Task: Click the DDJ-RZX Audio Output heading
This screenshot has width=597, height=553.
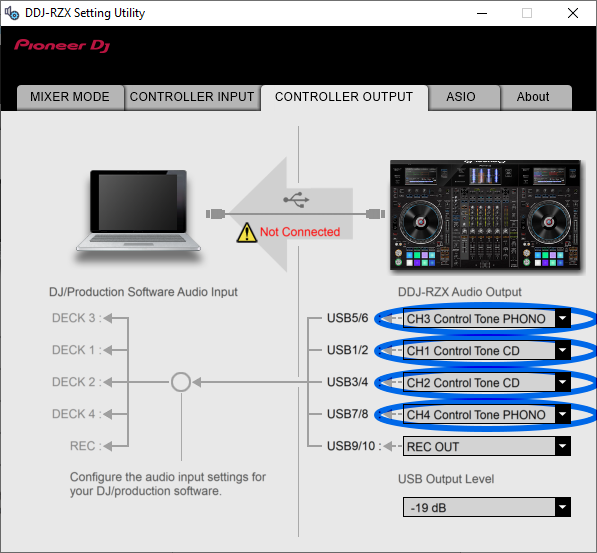Action: 460,292
